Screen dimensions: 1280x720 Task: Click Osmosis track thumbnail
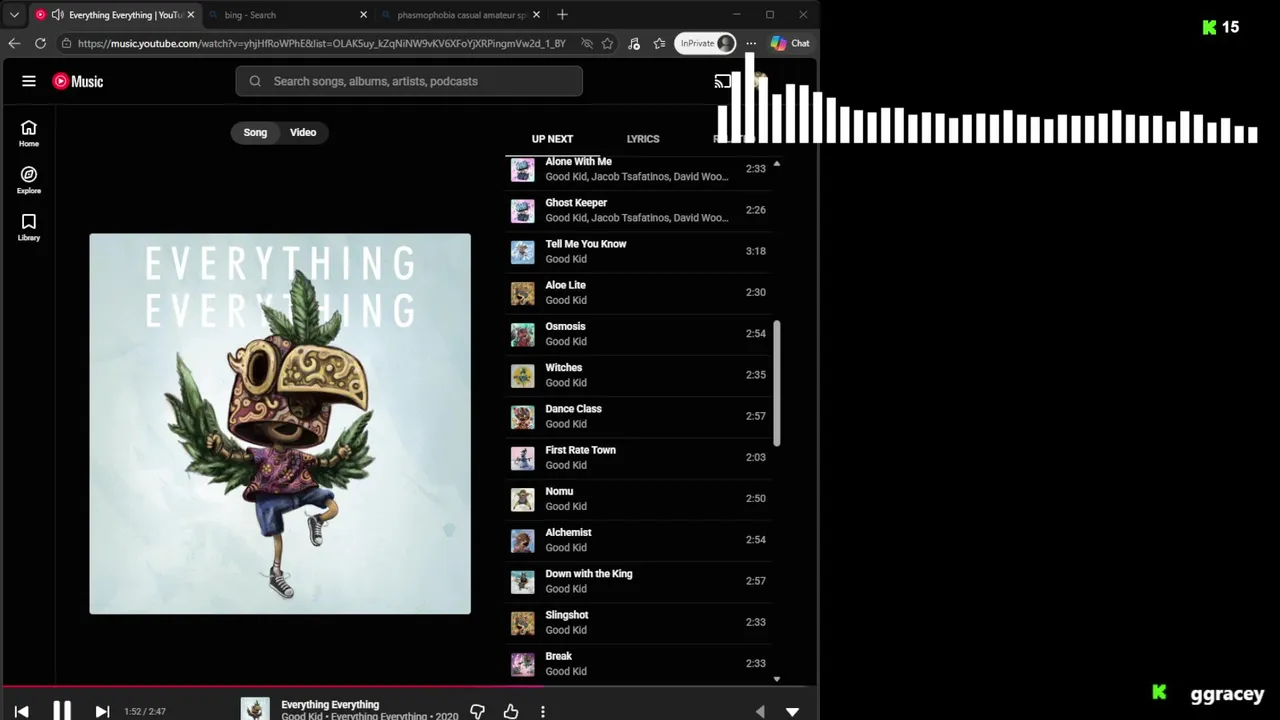tap(523, 334)
